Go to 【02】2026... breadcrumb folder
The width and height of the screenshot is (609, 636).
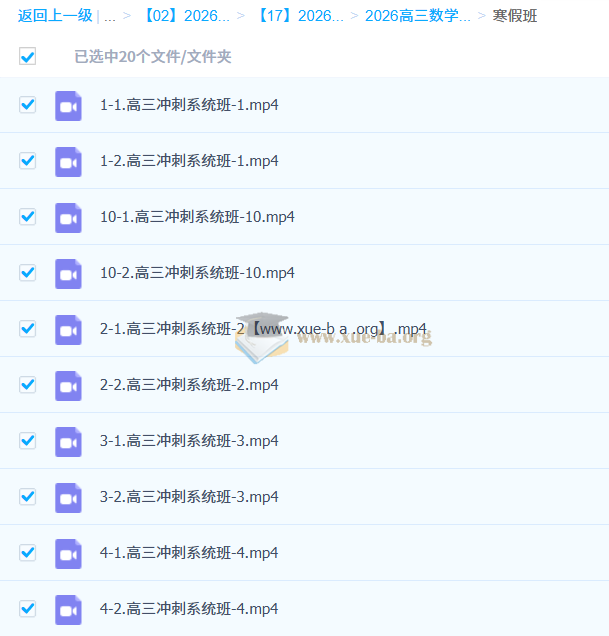(186, 16)
